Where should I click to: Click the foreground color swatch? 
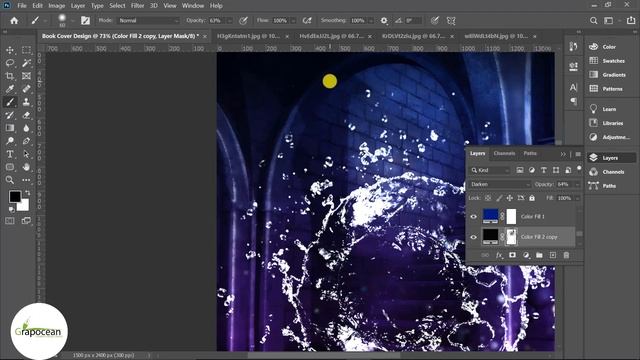(x=15, y=197)
